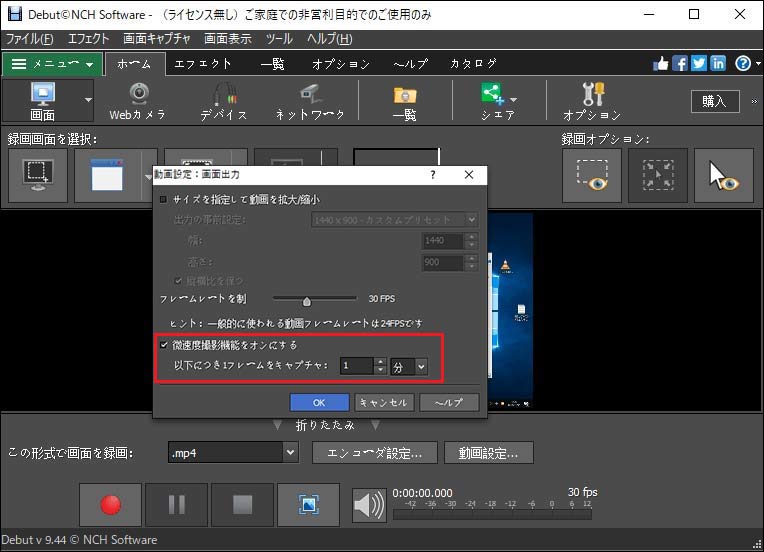Viewport: 764px width, 552px height.
Task: Click the 高さ height field showing 900
Action: click(x=443, y=262)
